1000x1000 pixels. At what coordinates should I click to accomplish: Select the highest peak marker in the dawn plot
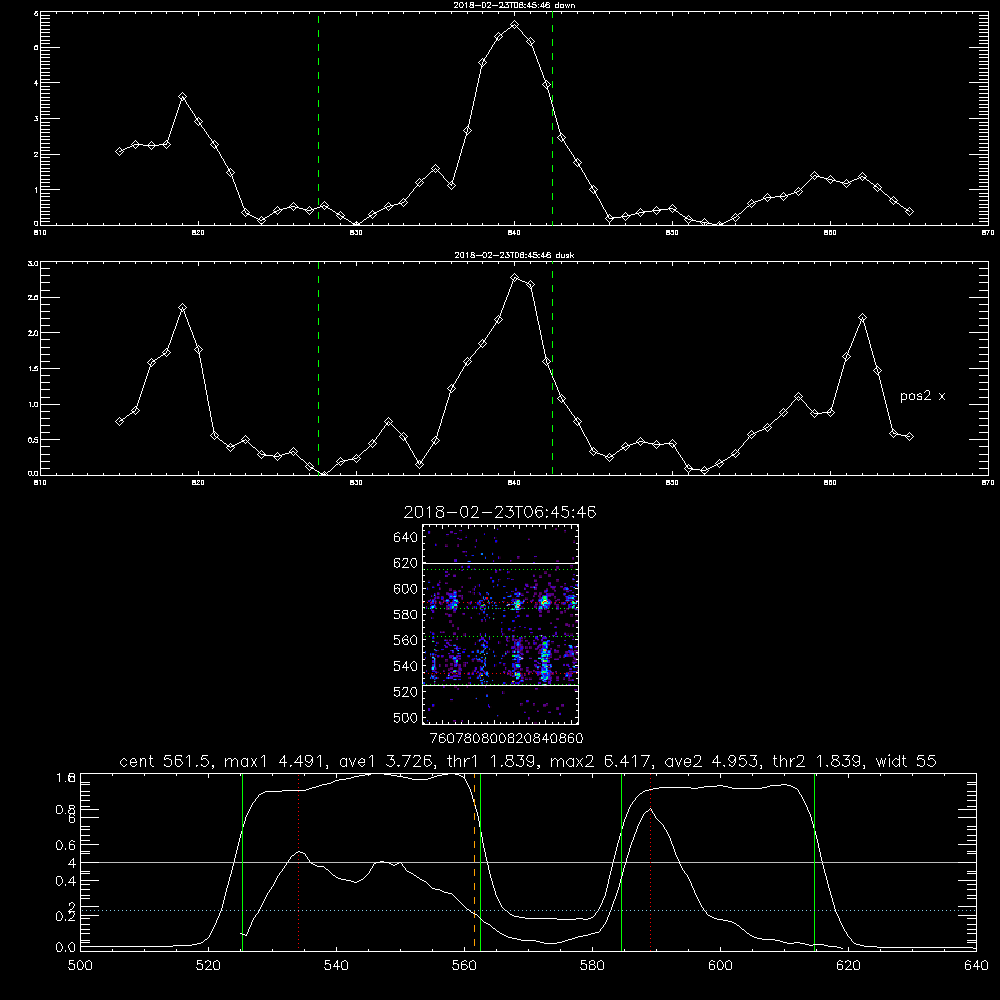[x=515, y=25]
